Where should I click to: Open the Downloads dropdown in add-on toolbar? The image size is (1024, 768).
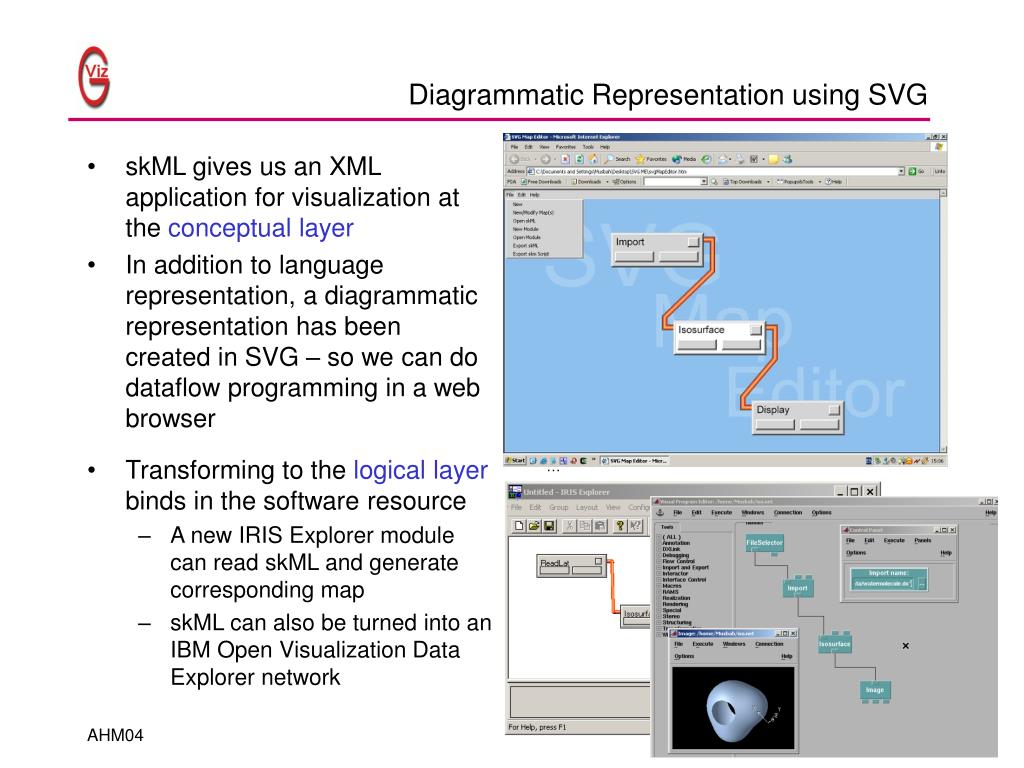coord(607,182)
